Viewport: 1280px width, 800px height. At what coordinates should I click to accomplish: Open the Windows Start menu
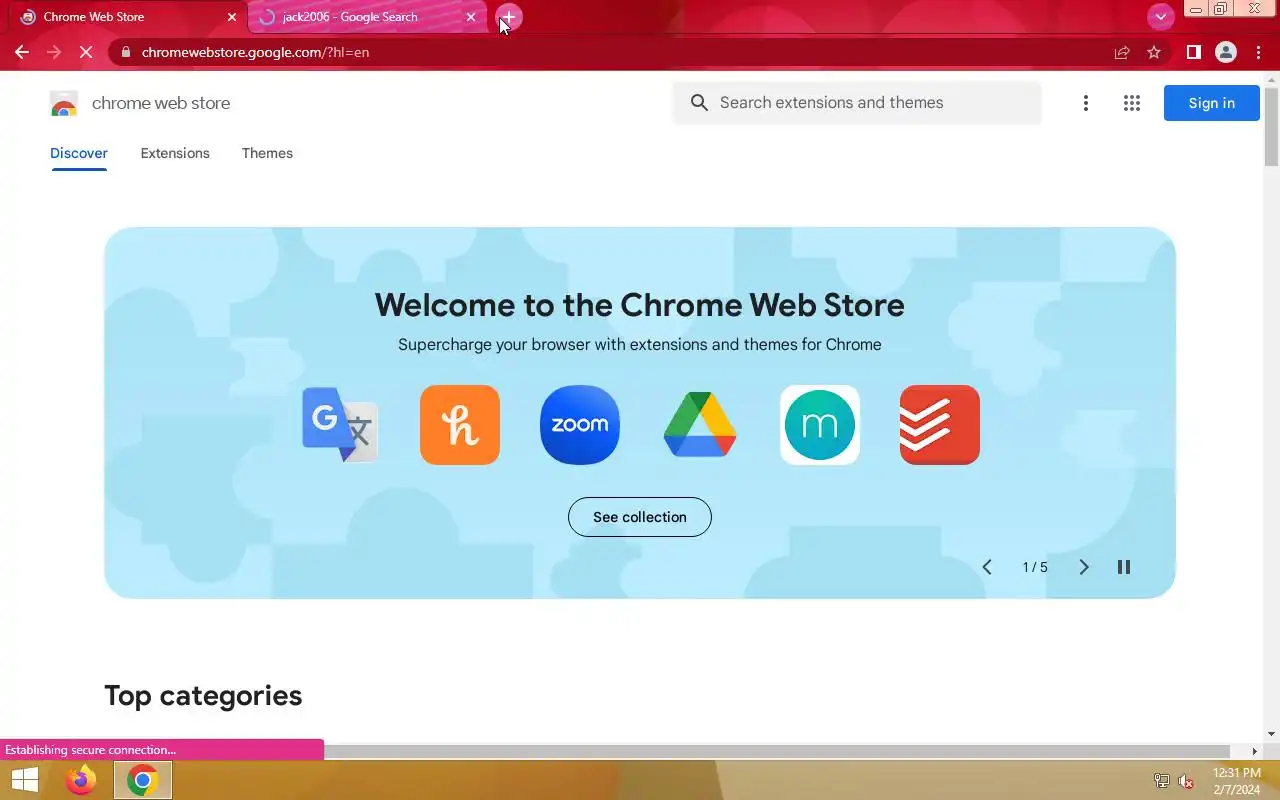coord(24,780)
